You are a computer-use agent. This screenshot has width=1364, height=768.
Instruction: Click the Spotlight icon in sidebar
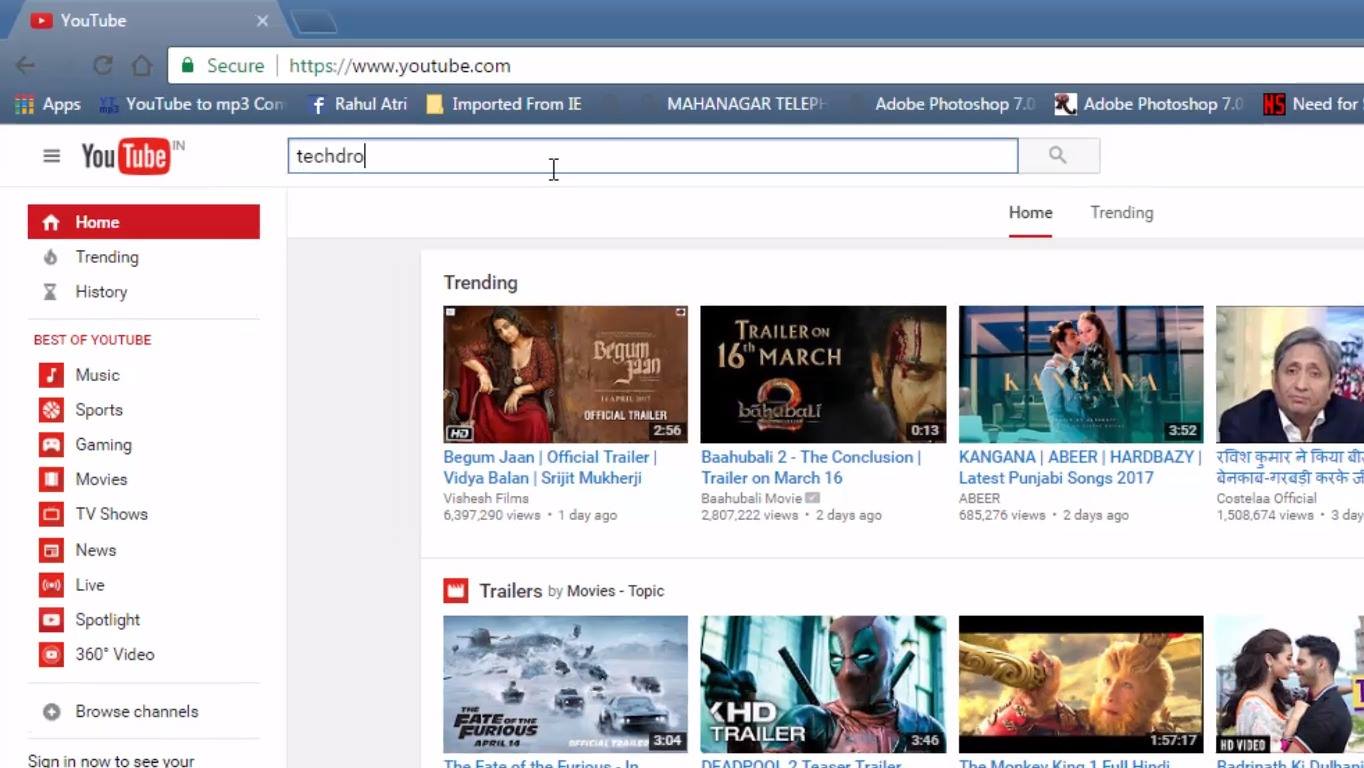[51, 620]
